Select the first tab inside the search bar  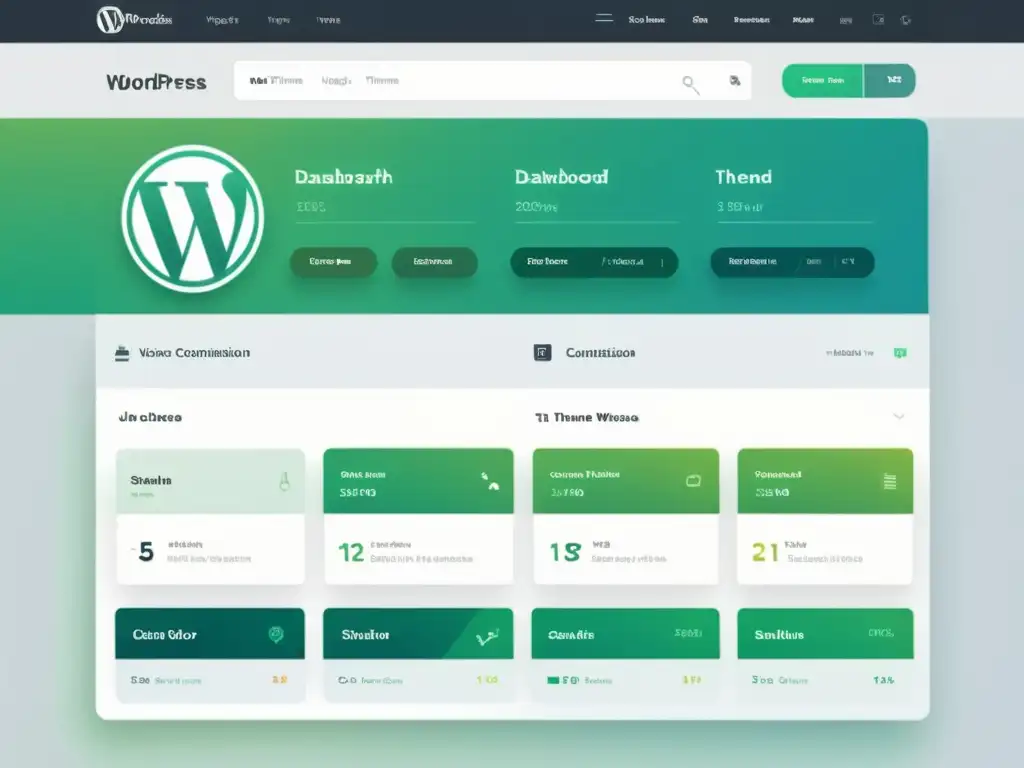point(276,80)
